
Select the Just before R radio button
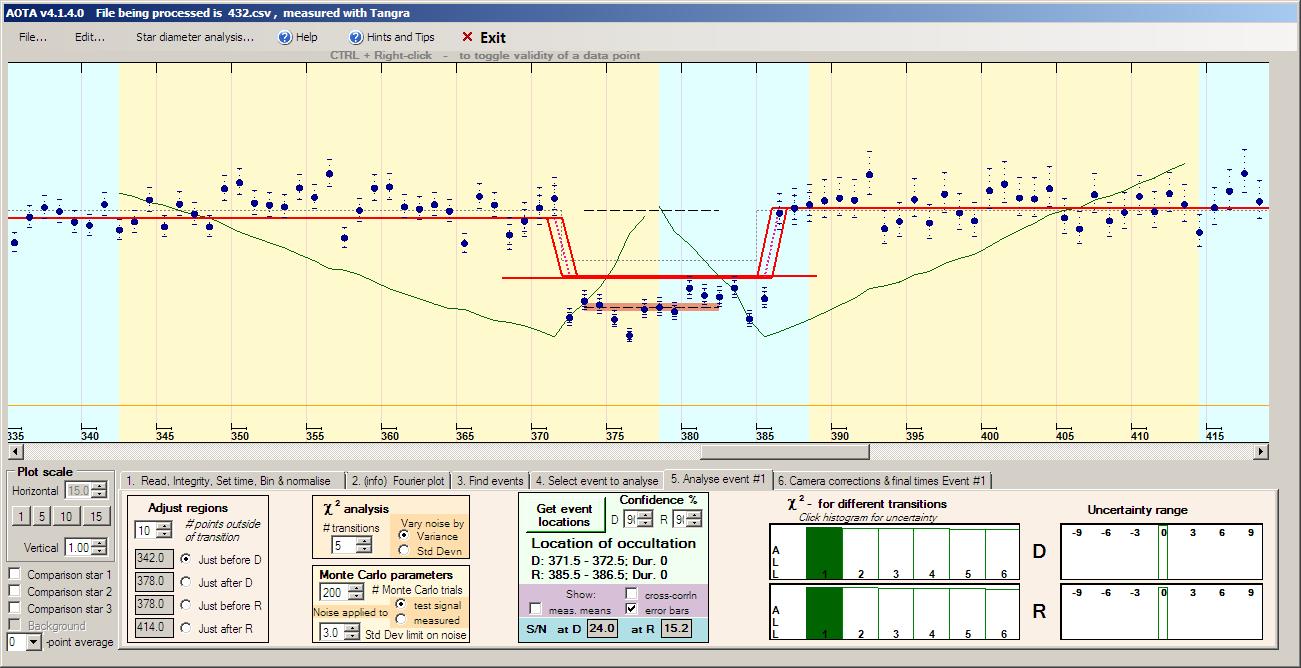click(186, 605)
